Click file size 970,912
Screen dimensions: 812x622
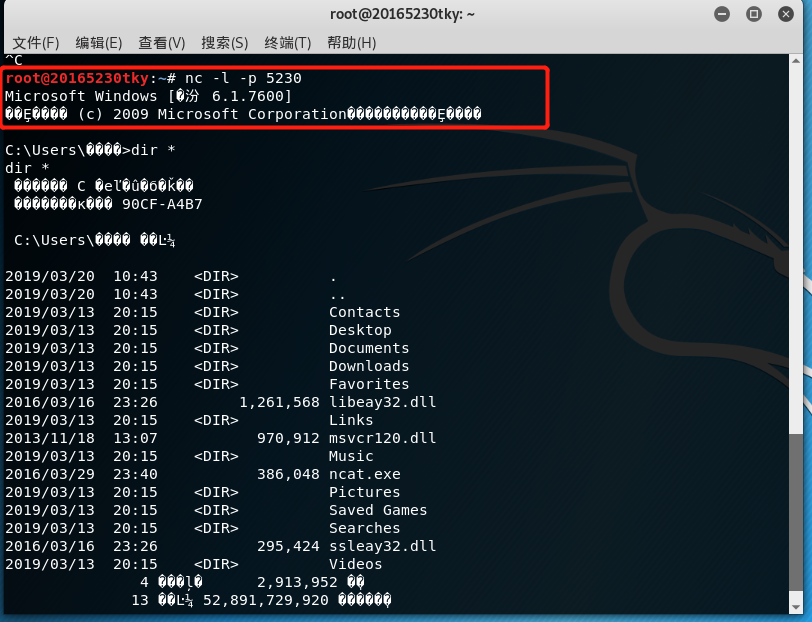click(x=288, y=438)
